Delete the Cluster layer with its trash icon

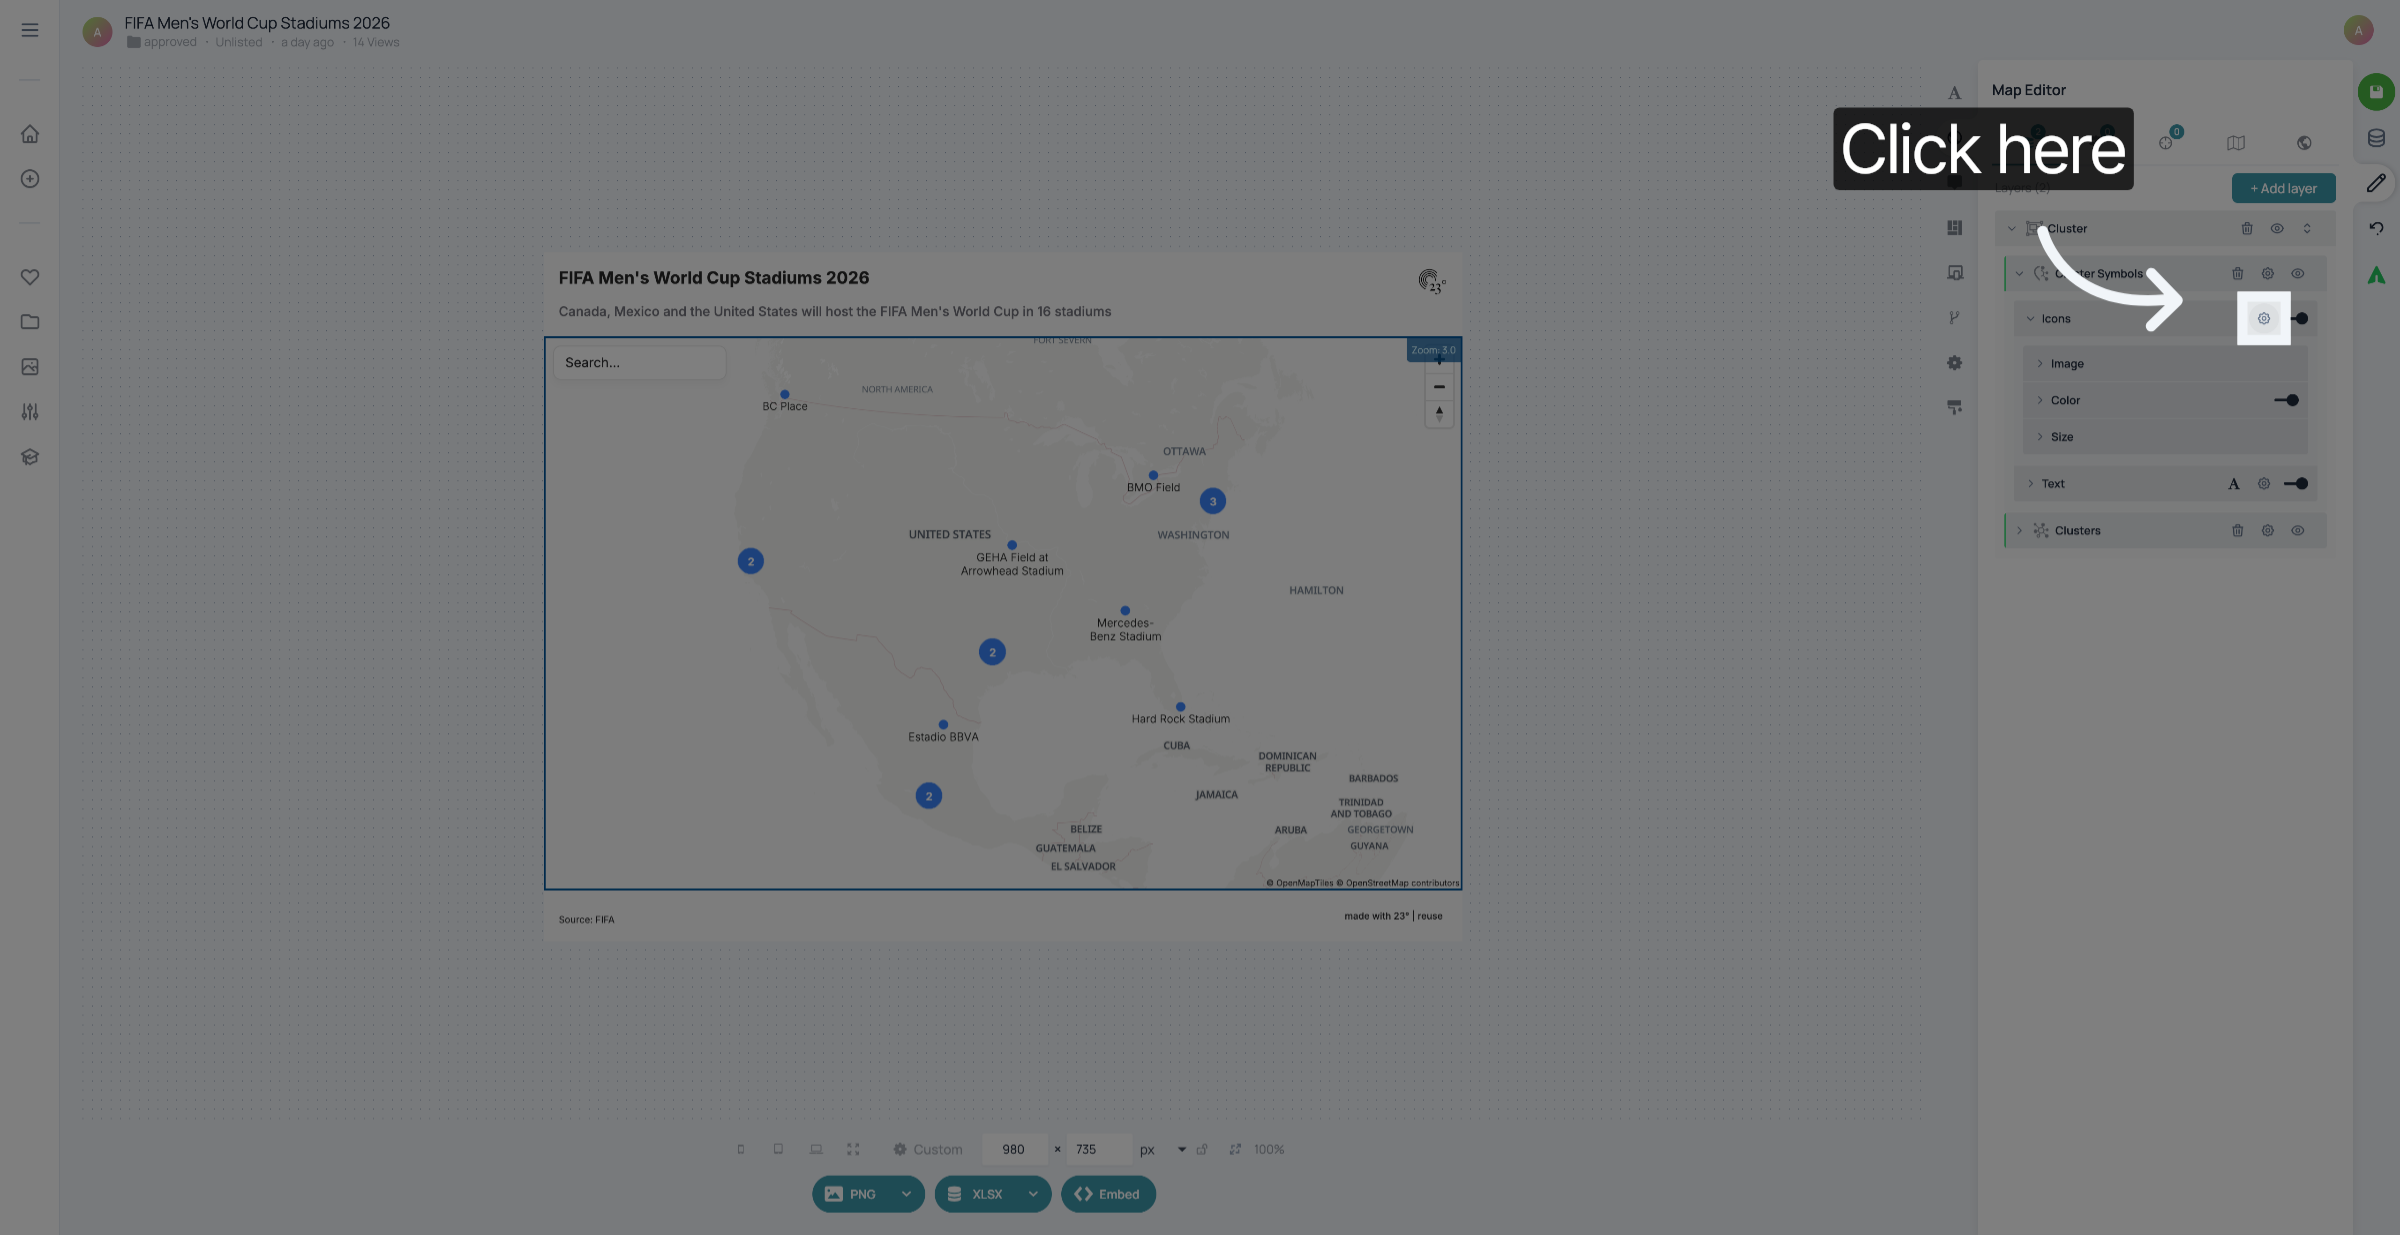(x=2247, y=229)
